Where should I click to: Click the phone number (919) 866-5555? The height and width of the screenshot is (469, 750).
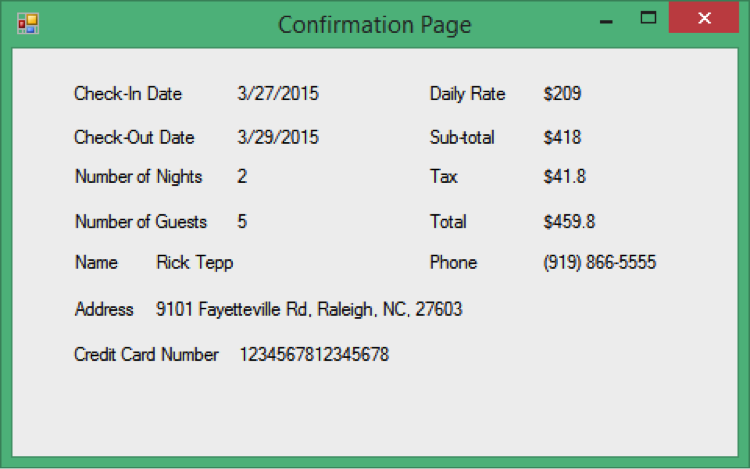point(600,263)
